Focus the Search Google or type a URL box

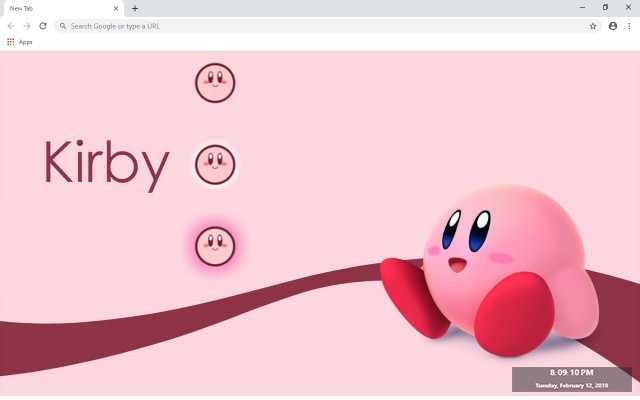click(328, 26)
